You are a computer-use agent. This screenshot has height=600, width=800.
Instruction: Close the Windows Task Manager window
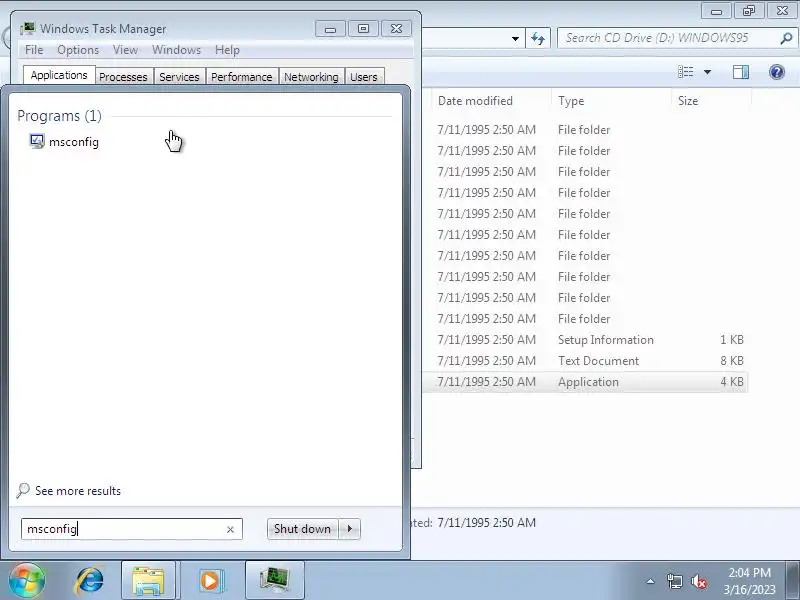pos(396,29)
